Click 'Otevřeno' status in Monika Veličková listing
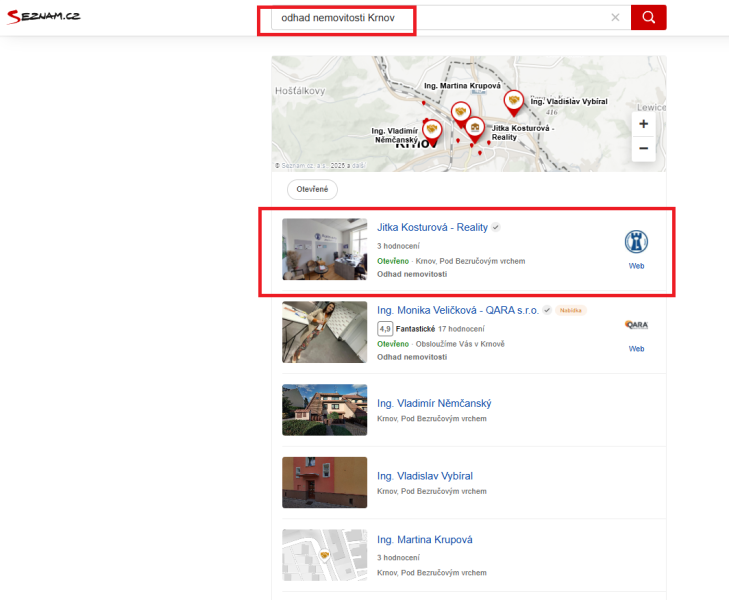The height and width of the screenshot is (600, 729). (x=393, y=344)
